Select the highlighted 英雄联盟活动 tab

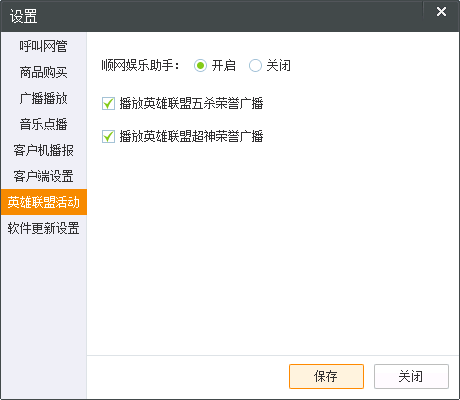tap(43, 202)
